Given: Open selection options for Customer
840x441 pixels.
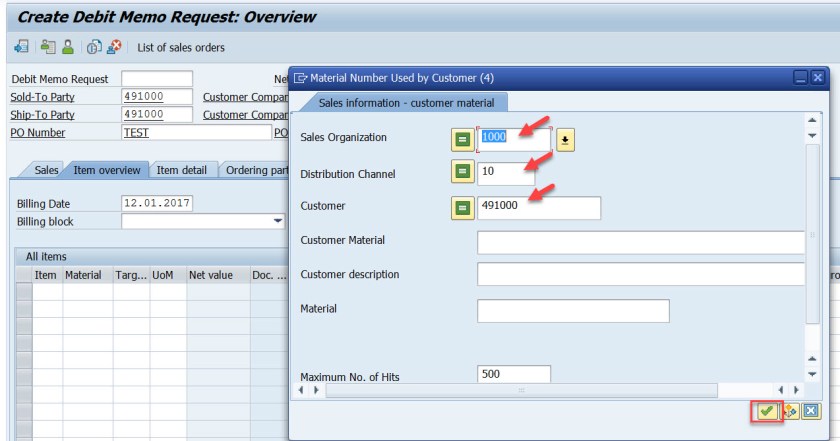Looking at the screenshot, I should click(x=462, y=208).
